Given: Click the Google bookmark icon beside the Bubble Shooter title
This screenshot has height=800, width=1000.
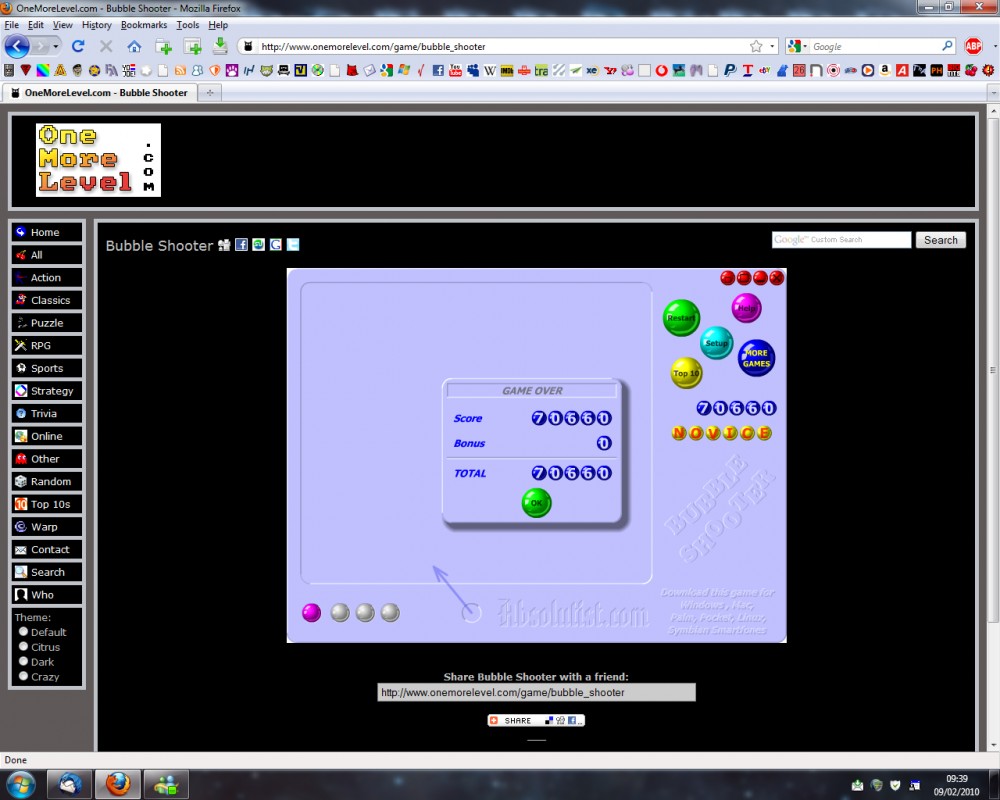Looking at the screenshot, I should pos(276,244).
